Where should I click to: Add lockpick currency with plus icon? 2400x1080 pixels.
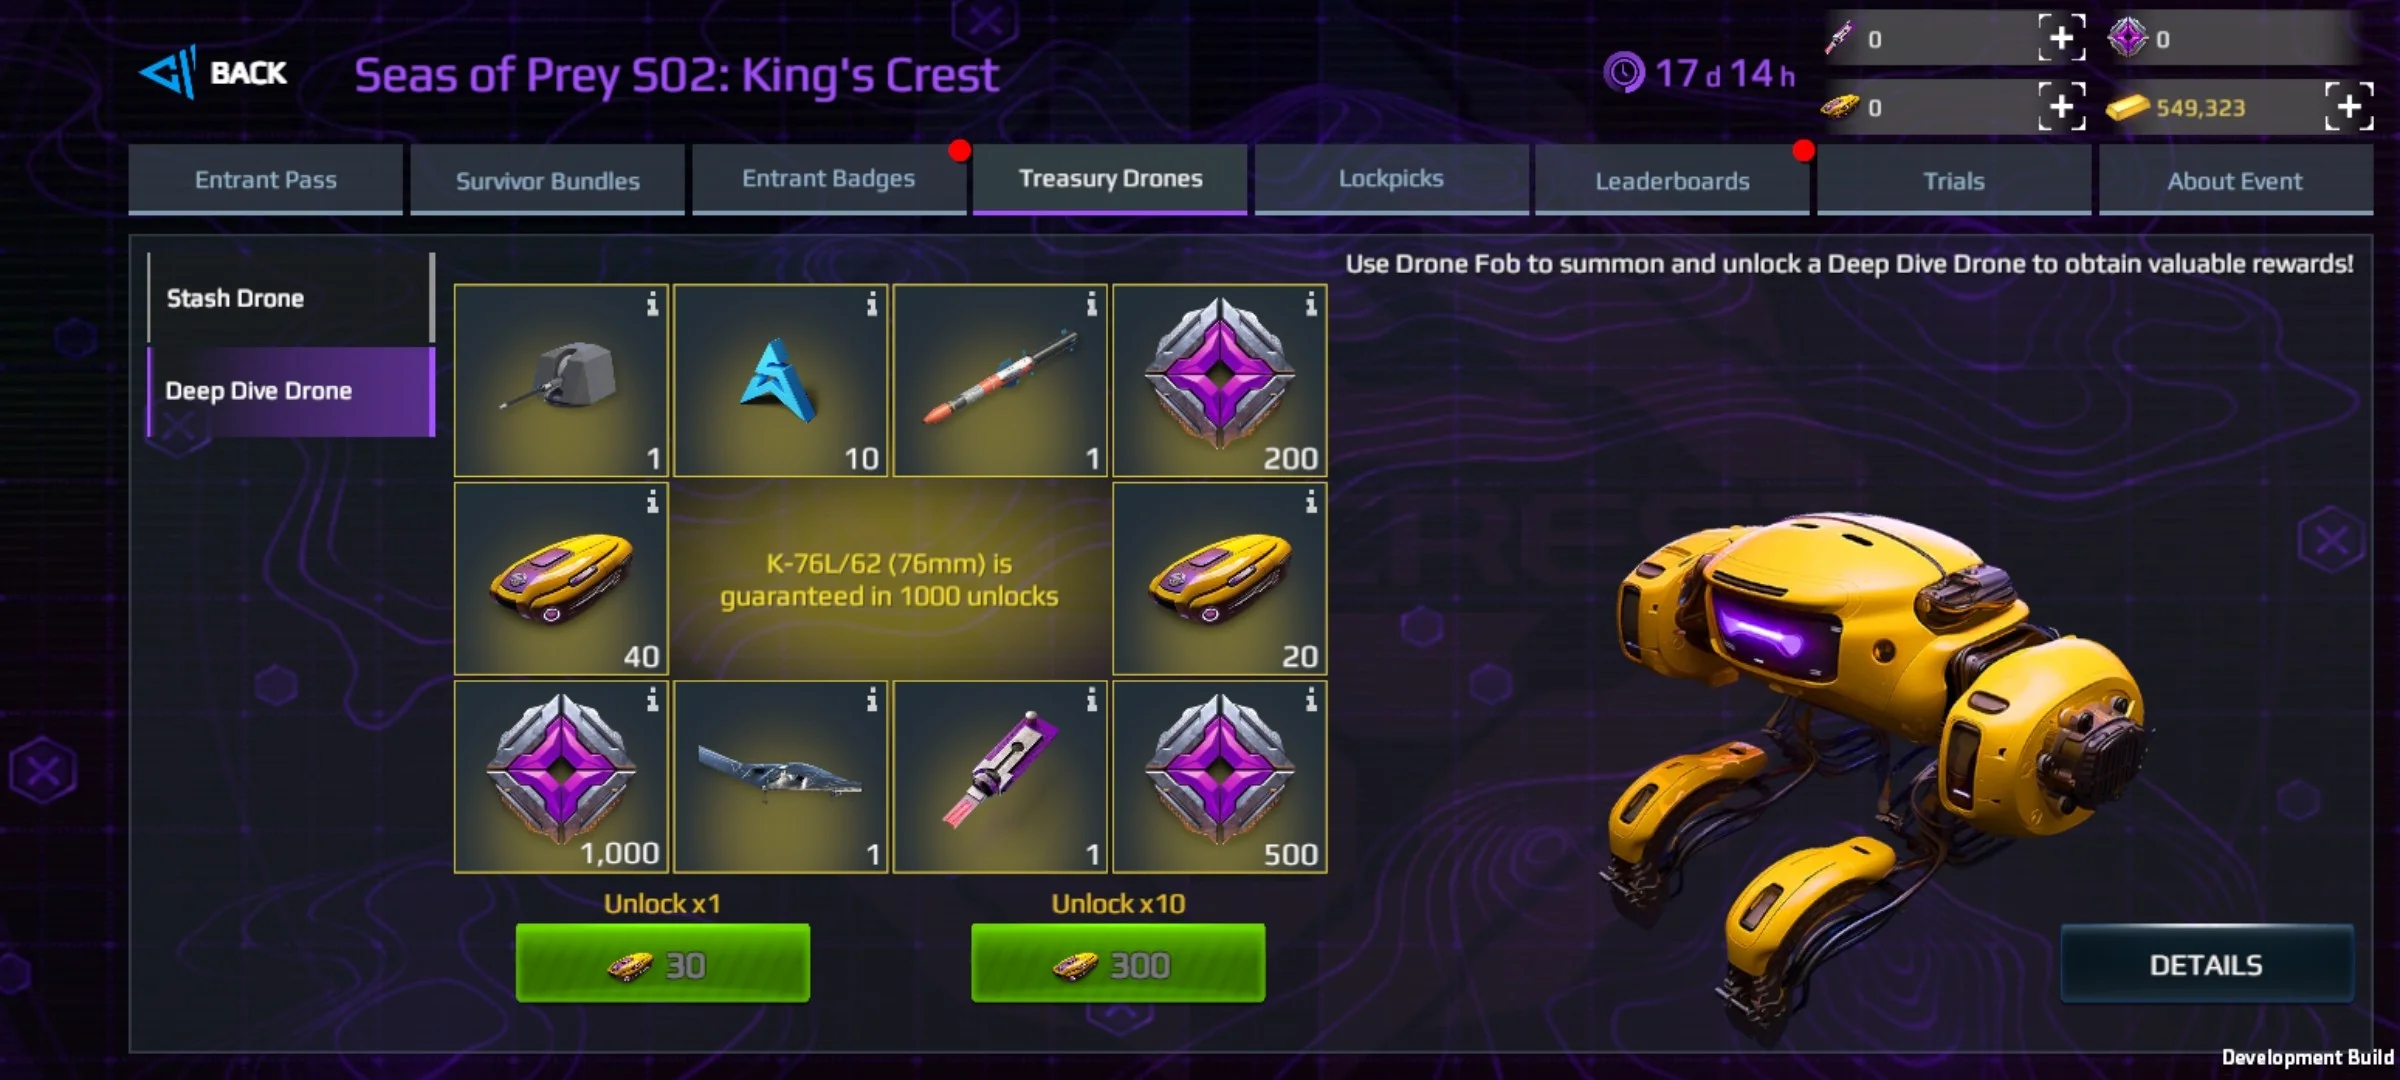(2062, 38)
